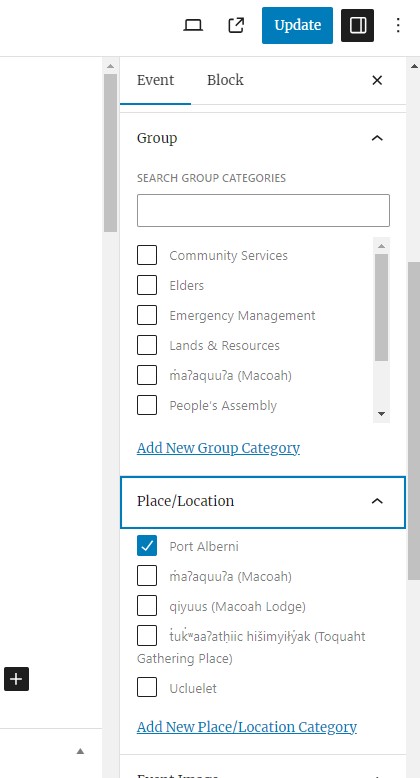Image resolution: width=420 pixels, height=778 pixels.
Task: Toggle the settings sidebar panel icon
Action: (x=357, y=25)
